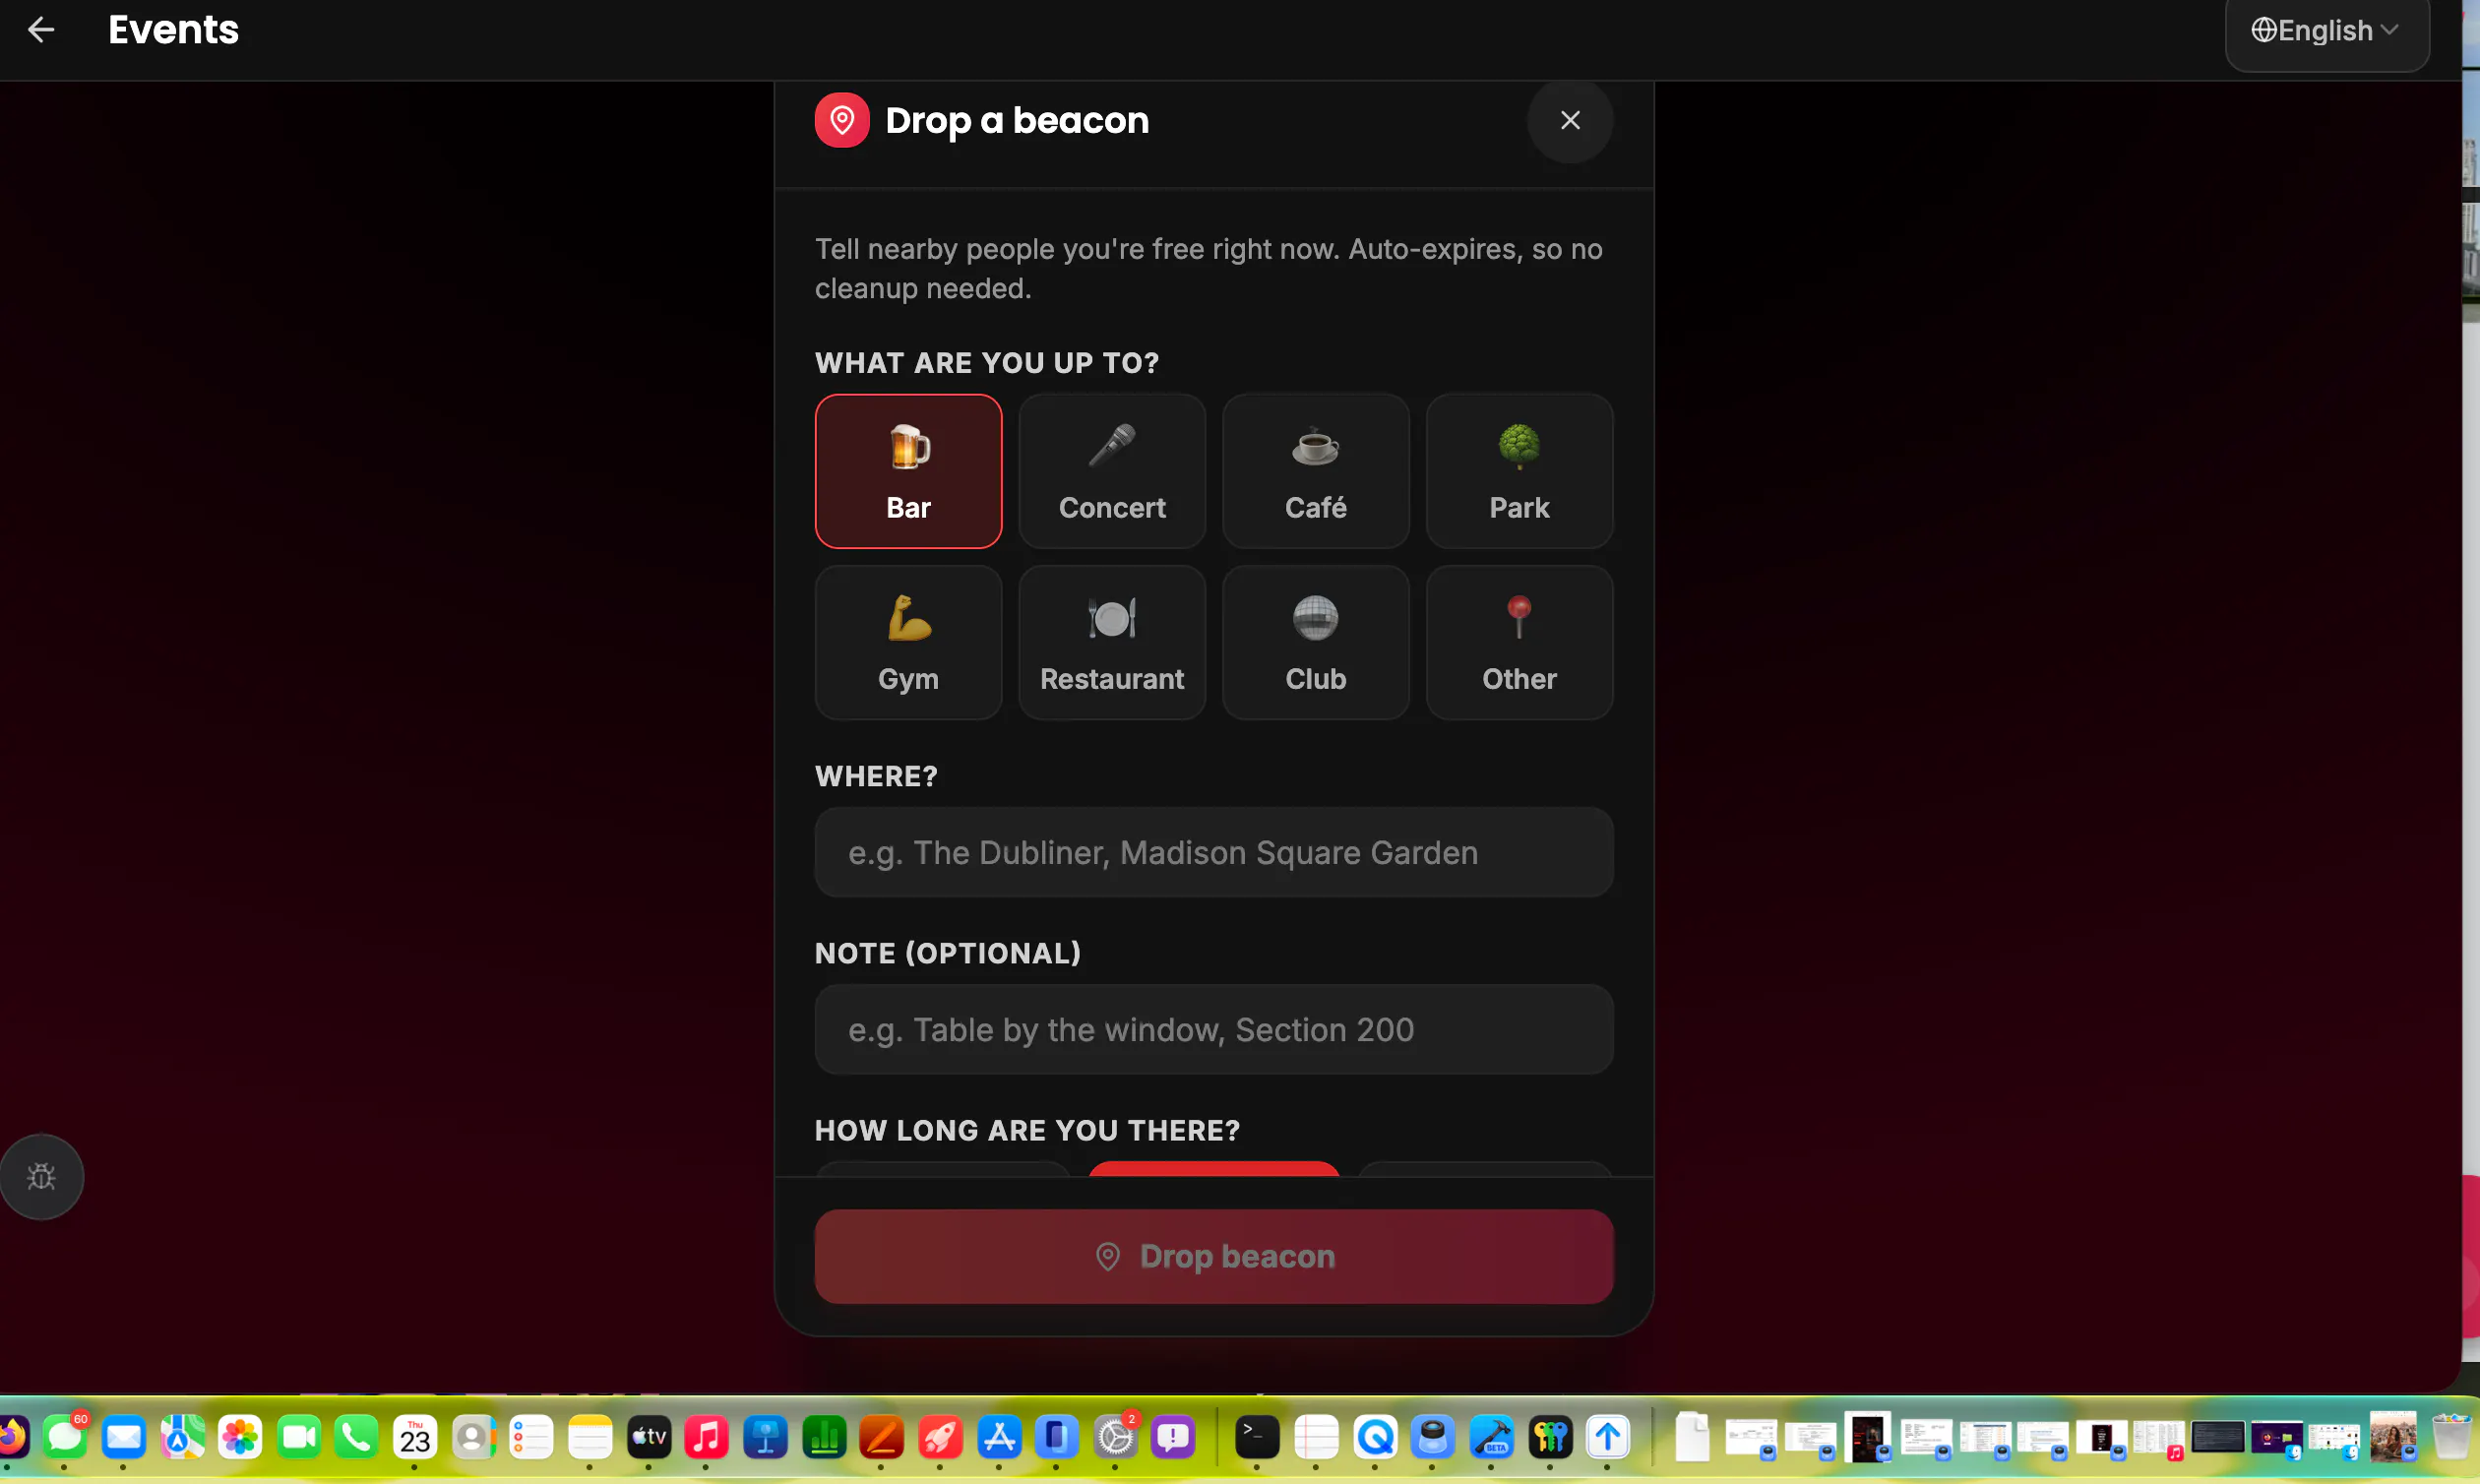Screen dimensions: 2480x1484
Task: Open Passwords keys app in Dock
Action: point(1550,1439)
